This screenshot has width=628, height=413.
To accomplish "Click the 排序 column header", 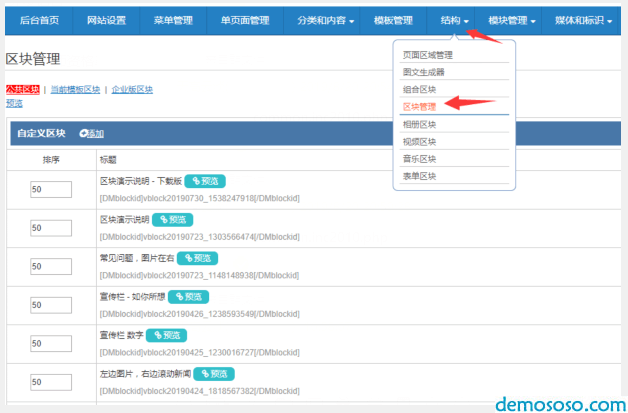I will click(x=51, y=160).
